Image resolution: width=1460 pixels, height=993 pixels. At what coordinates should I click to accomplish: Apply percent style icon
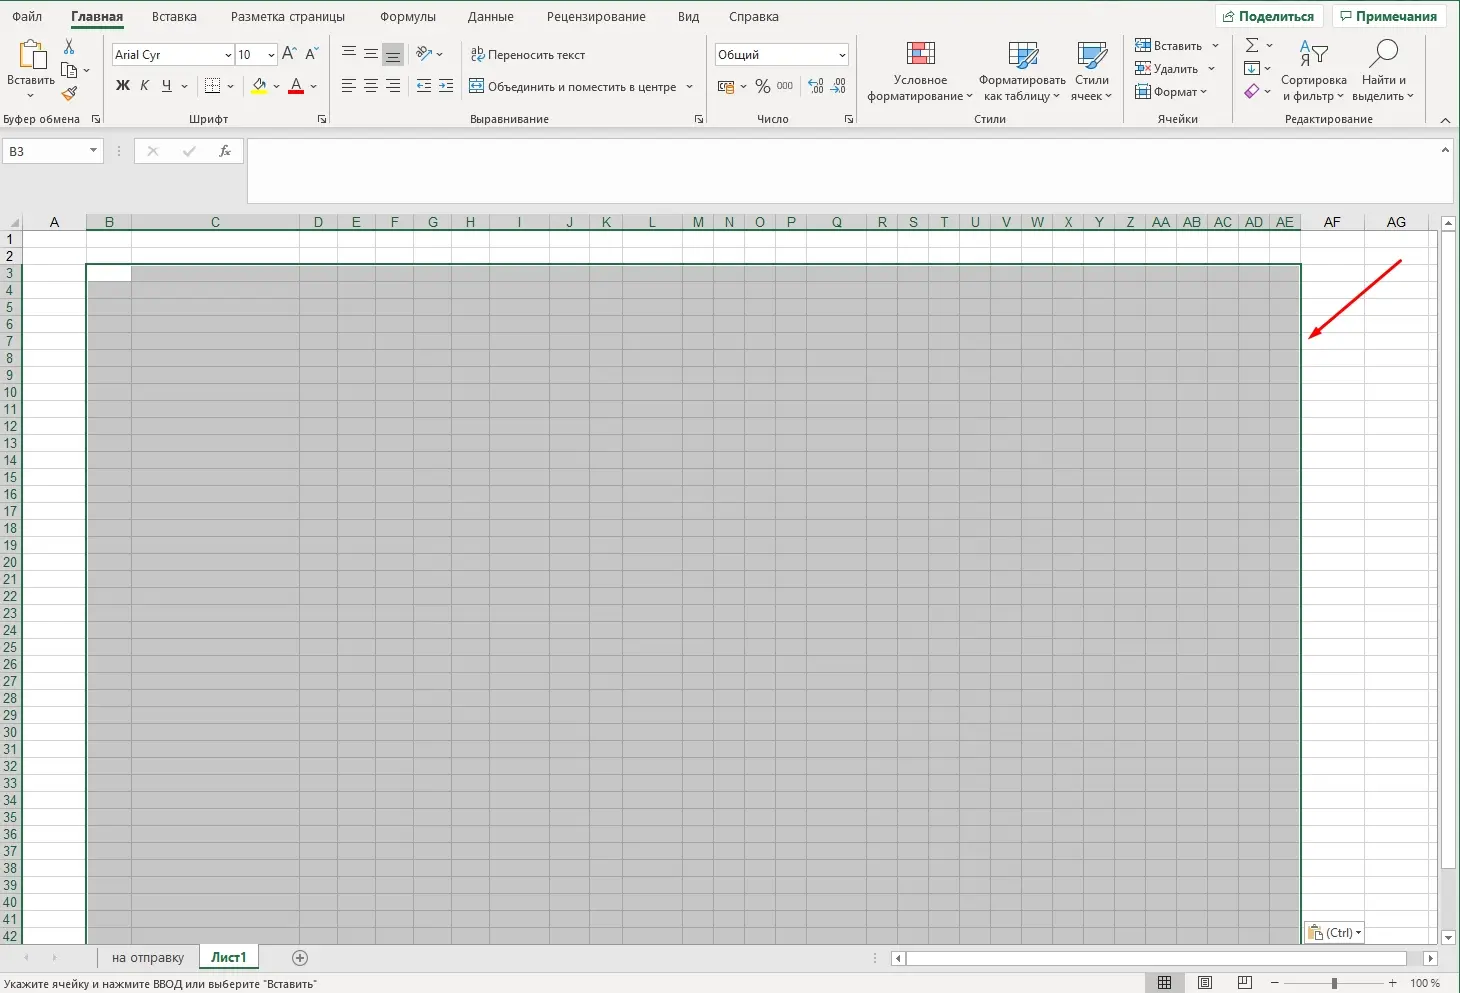coord(763,87)
